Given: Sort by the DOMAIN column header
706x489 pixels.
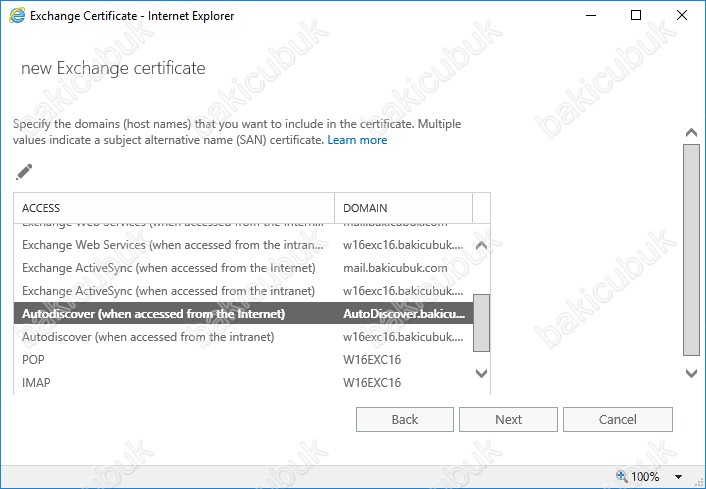Looking at the screenshot, I should click(403, 208).
